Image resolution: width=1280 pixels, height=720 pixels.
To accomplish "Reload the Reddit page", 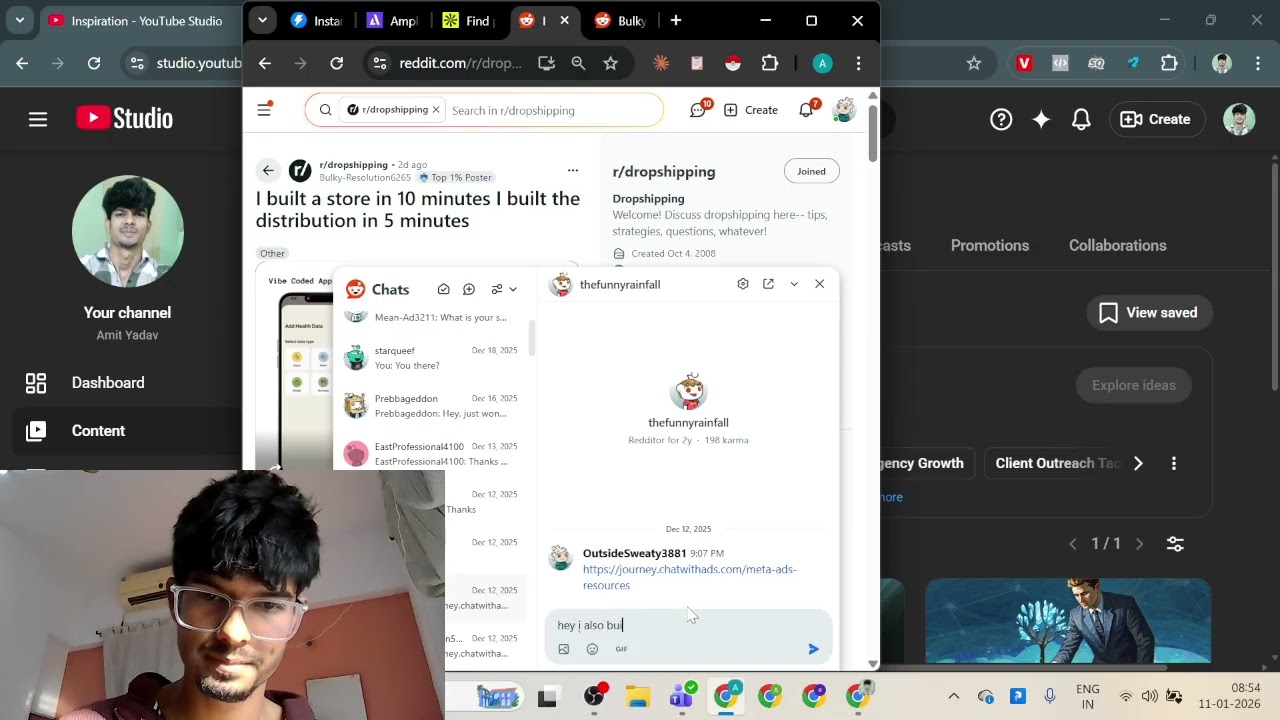I will click(337, 63).
